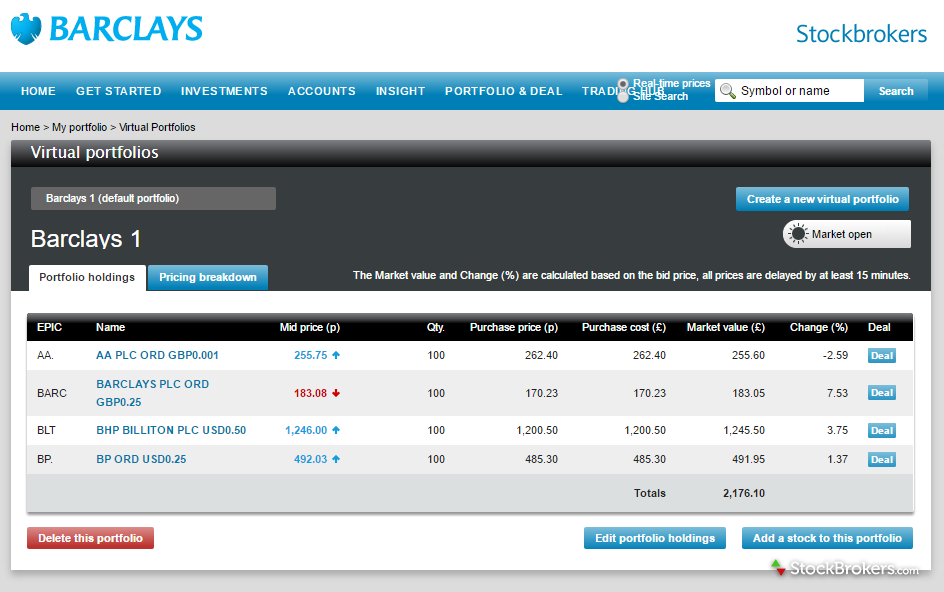Image resolution: width=944 pixels, height=592 pixels.
Task: Click the -2.59 change value
Action: 835,355
